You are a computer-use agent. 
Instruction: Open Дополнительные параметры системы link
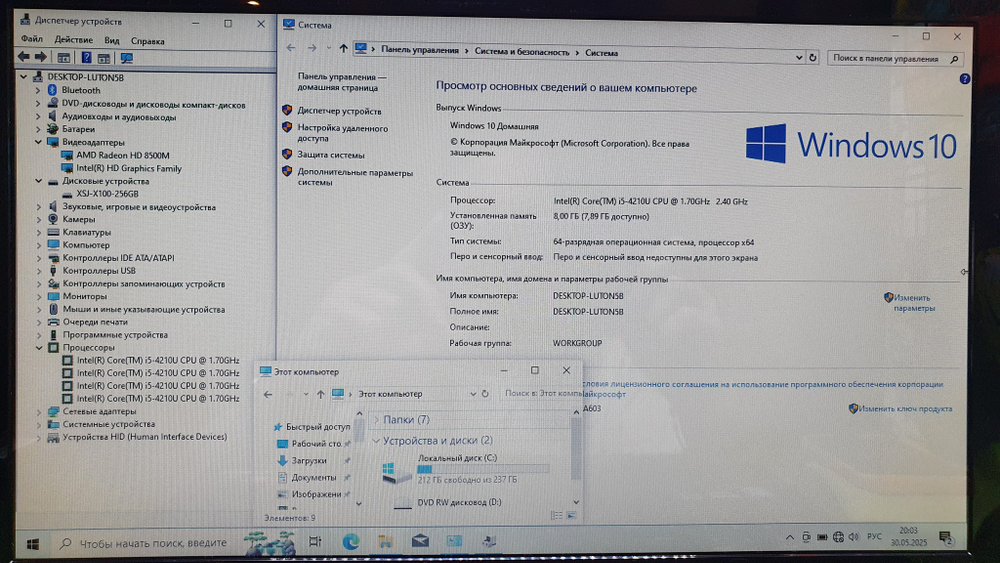click(355, 177)
